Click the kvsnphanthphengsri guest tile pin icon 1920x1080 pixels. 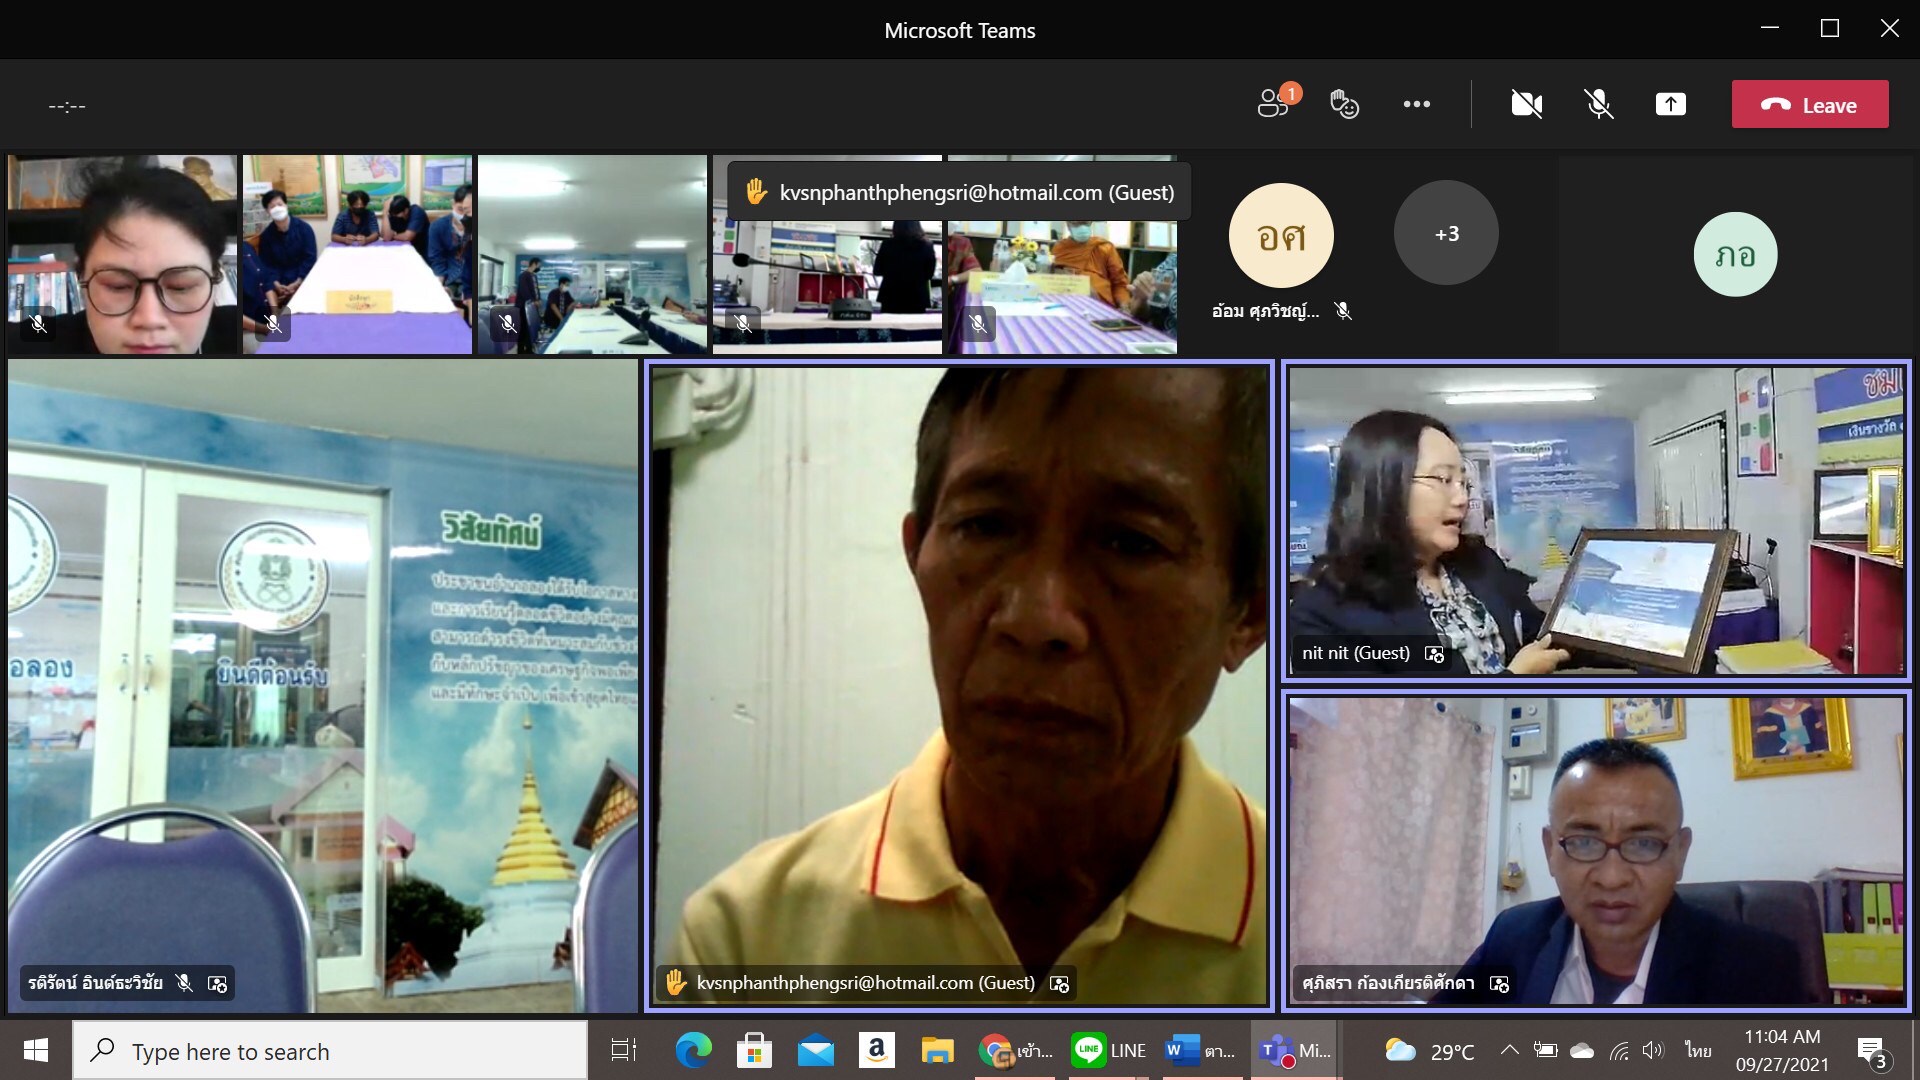click(x=1059, y=984)
